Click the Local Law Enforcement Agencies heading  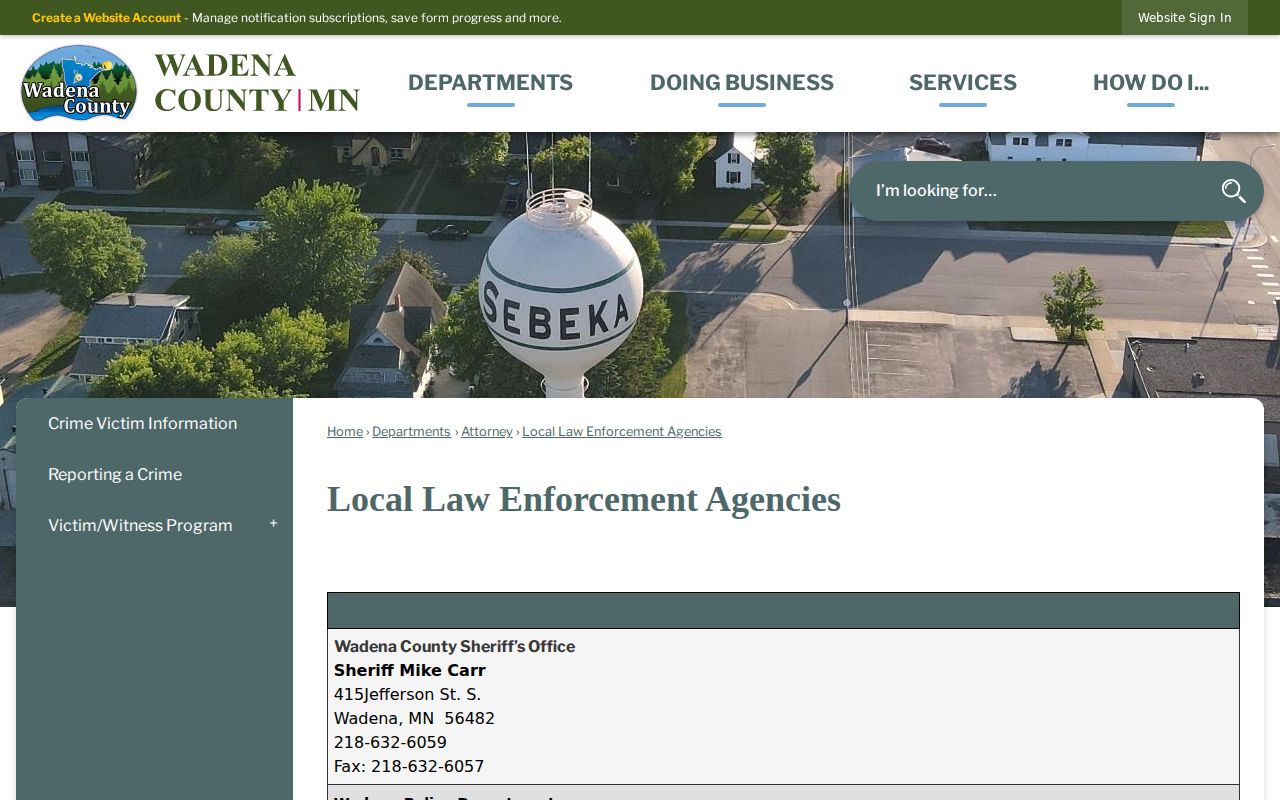(584, 500)
